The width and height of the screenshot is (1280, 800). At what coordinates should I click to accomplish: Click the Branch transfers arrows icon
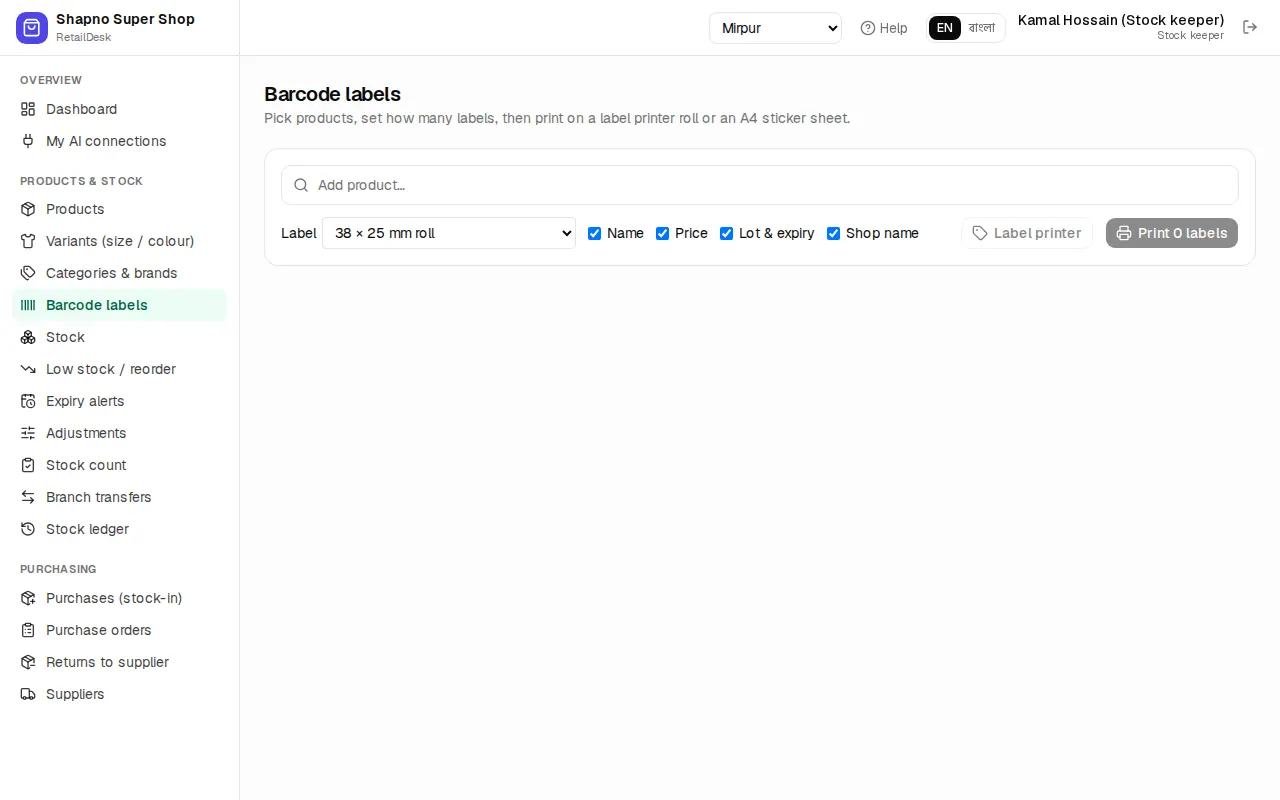(x=28, y=497)
